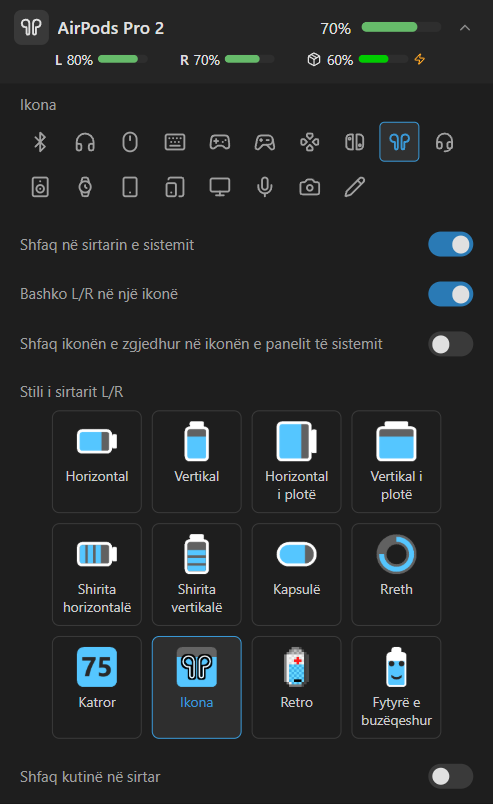Pick the keyboard device icon

pyautogui.click(x=175, y=142)
